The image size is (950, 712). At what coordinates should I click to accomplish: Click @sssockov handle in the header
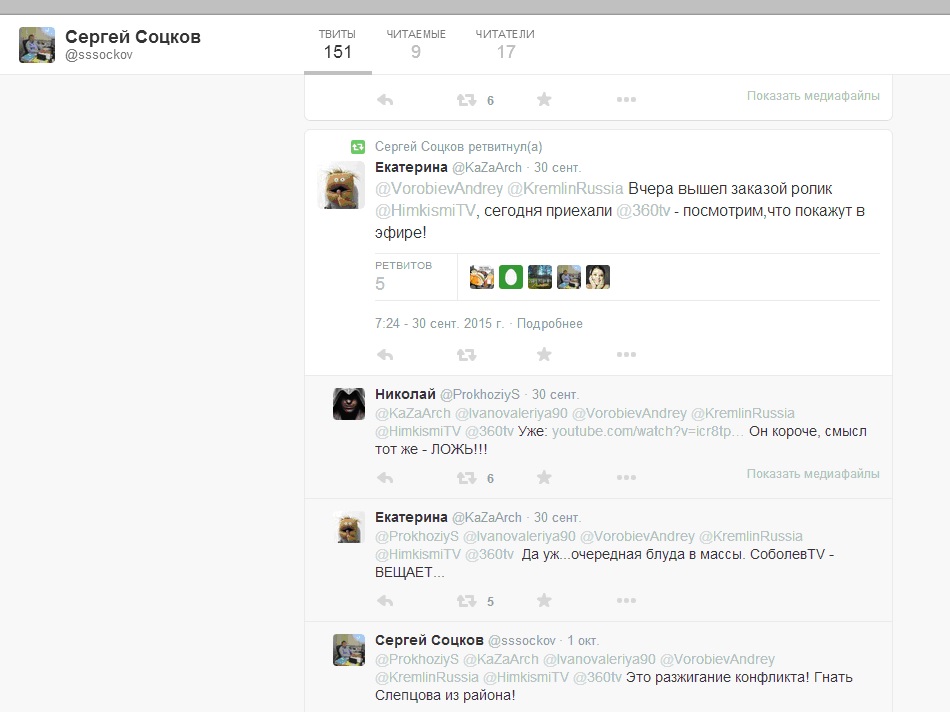click(x=99, y=55)
